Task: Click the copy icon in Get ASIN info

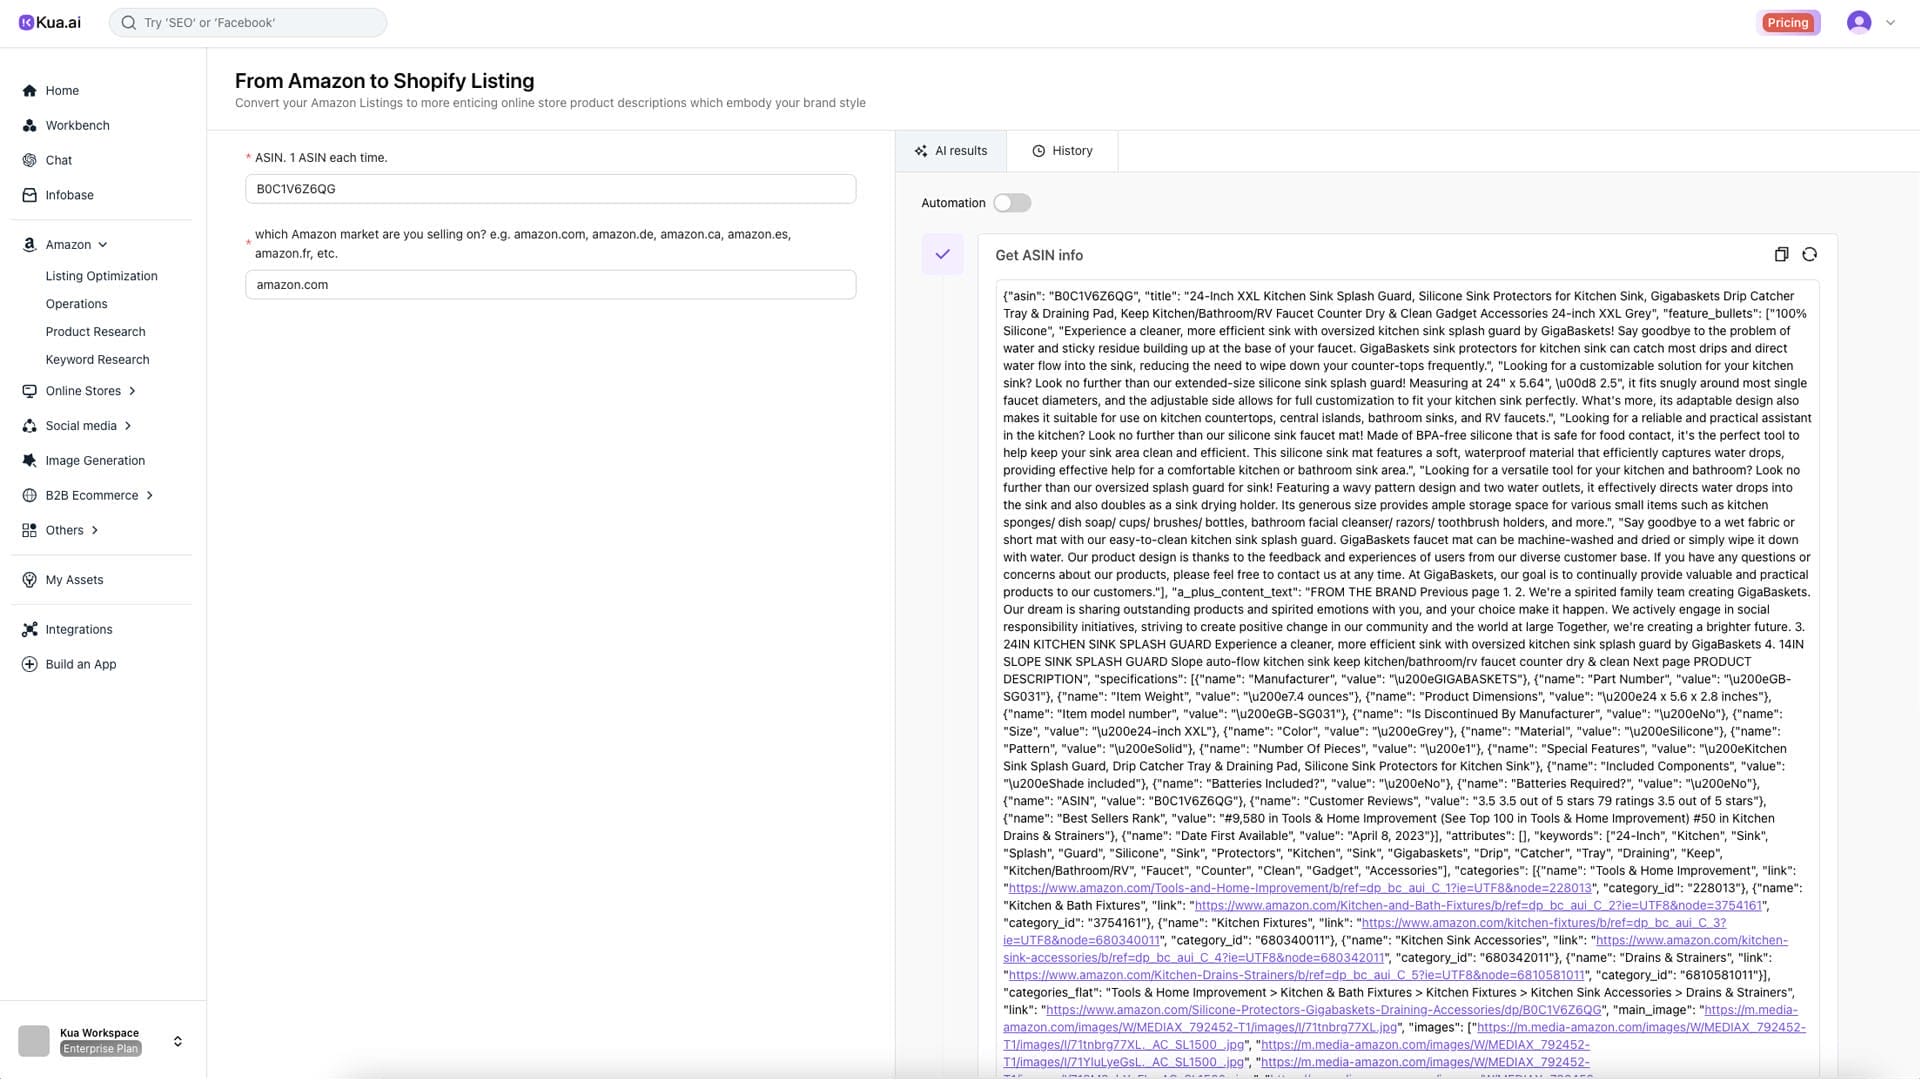Action: (x=1781, y=255)
